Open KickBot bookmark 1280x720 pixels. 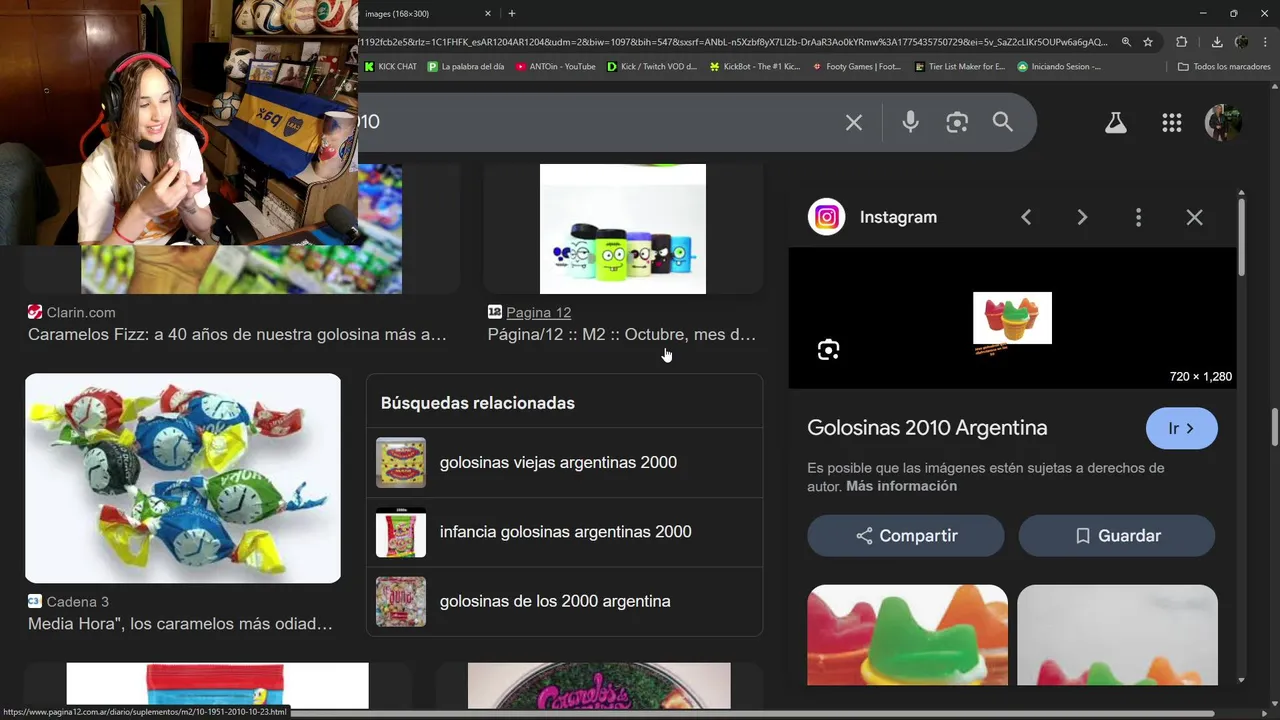pos(755,67)
